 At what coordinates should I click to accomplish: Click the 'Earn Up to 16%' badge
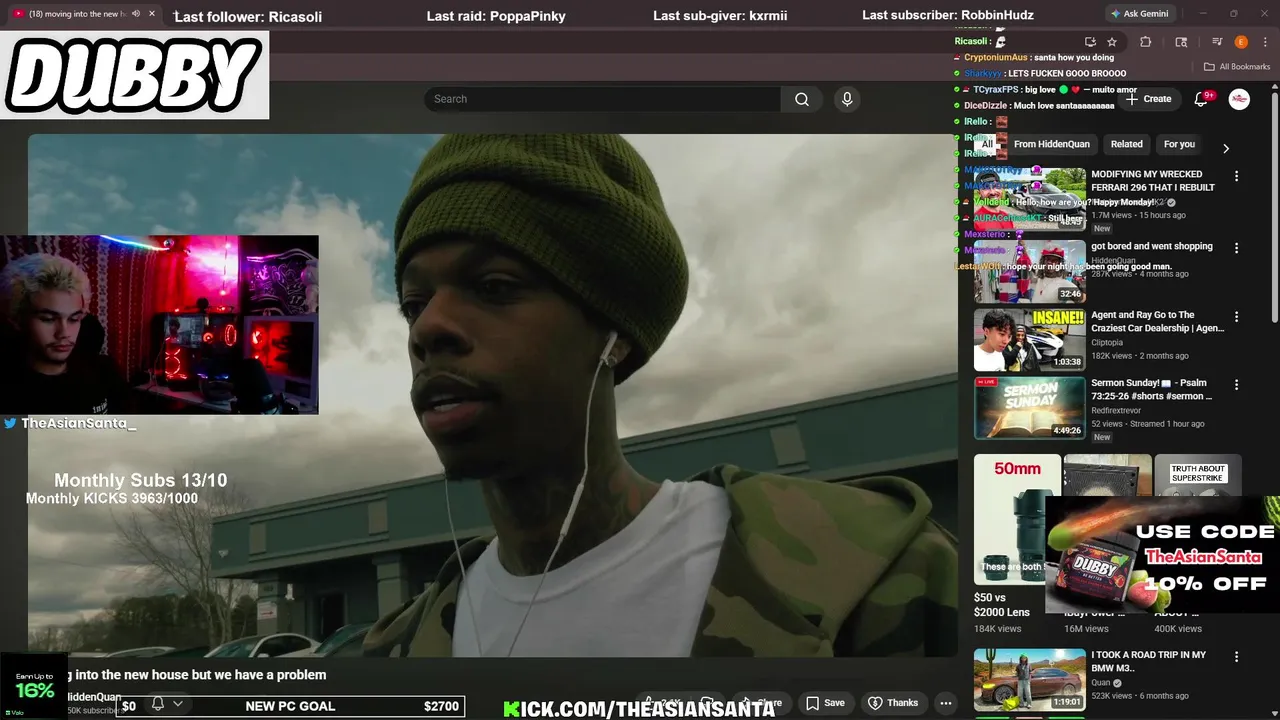pyautogui.click(x=34, y=686)
